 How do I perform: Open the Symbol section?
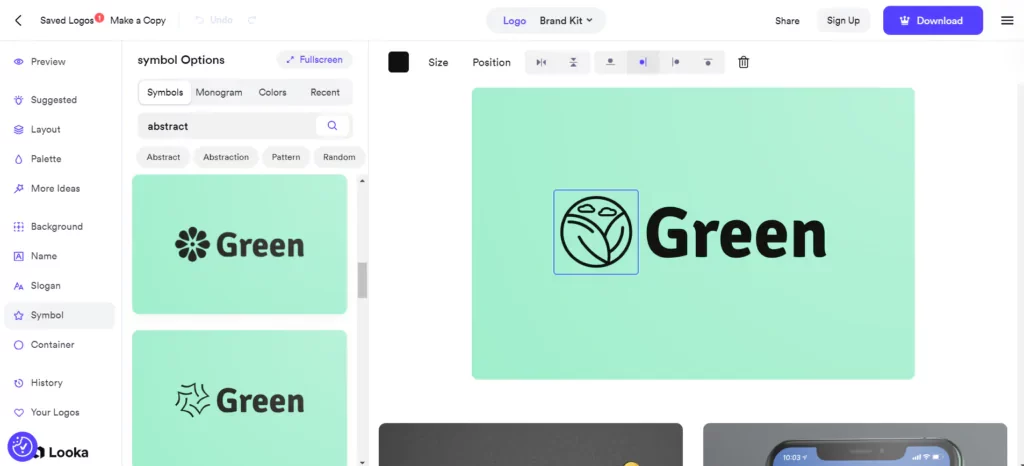click(59, 315)
